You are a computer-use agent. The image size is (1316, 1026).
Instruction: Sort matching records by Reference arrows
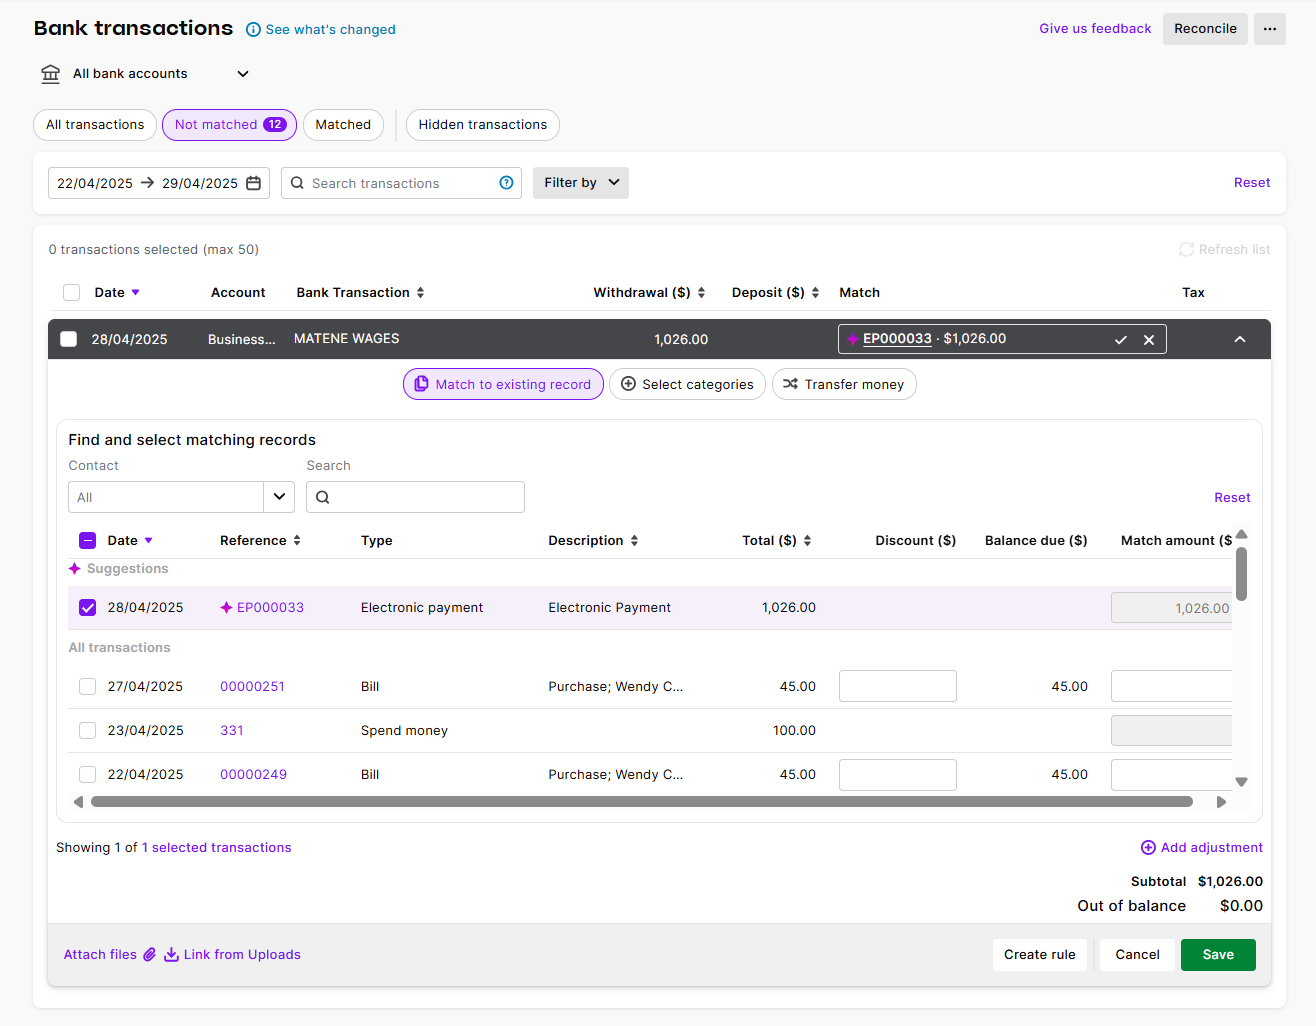297,541
